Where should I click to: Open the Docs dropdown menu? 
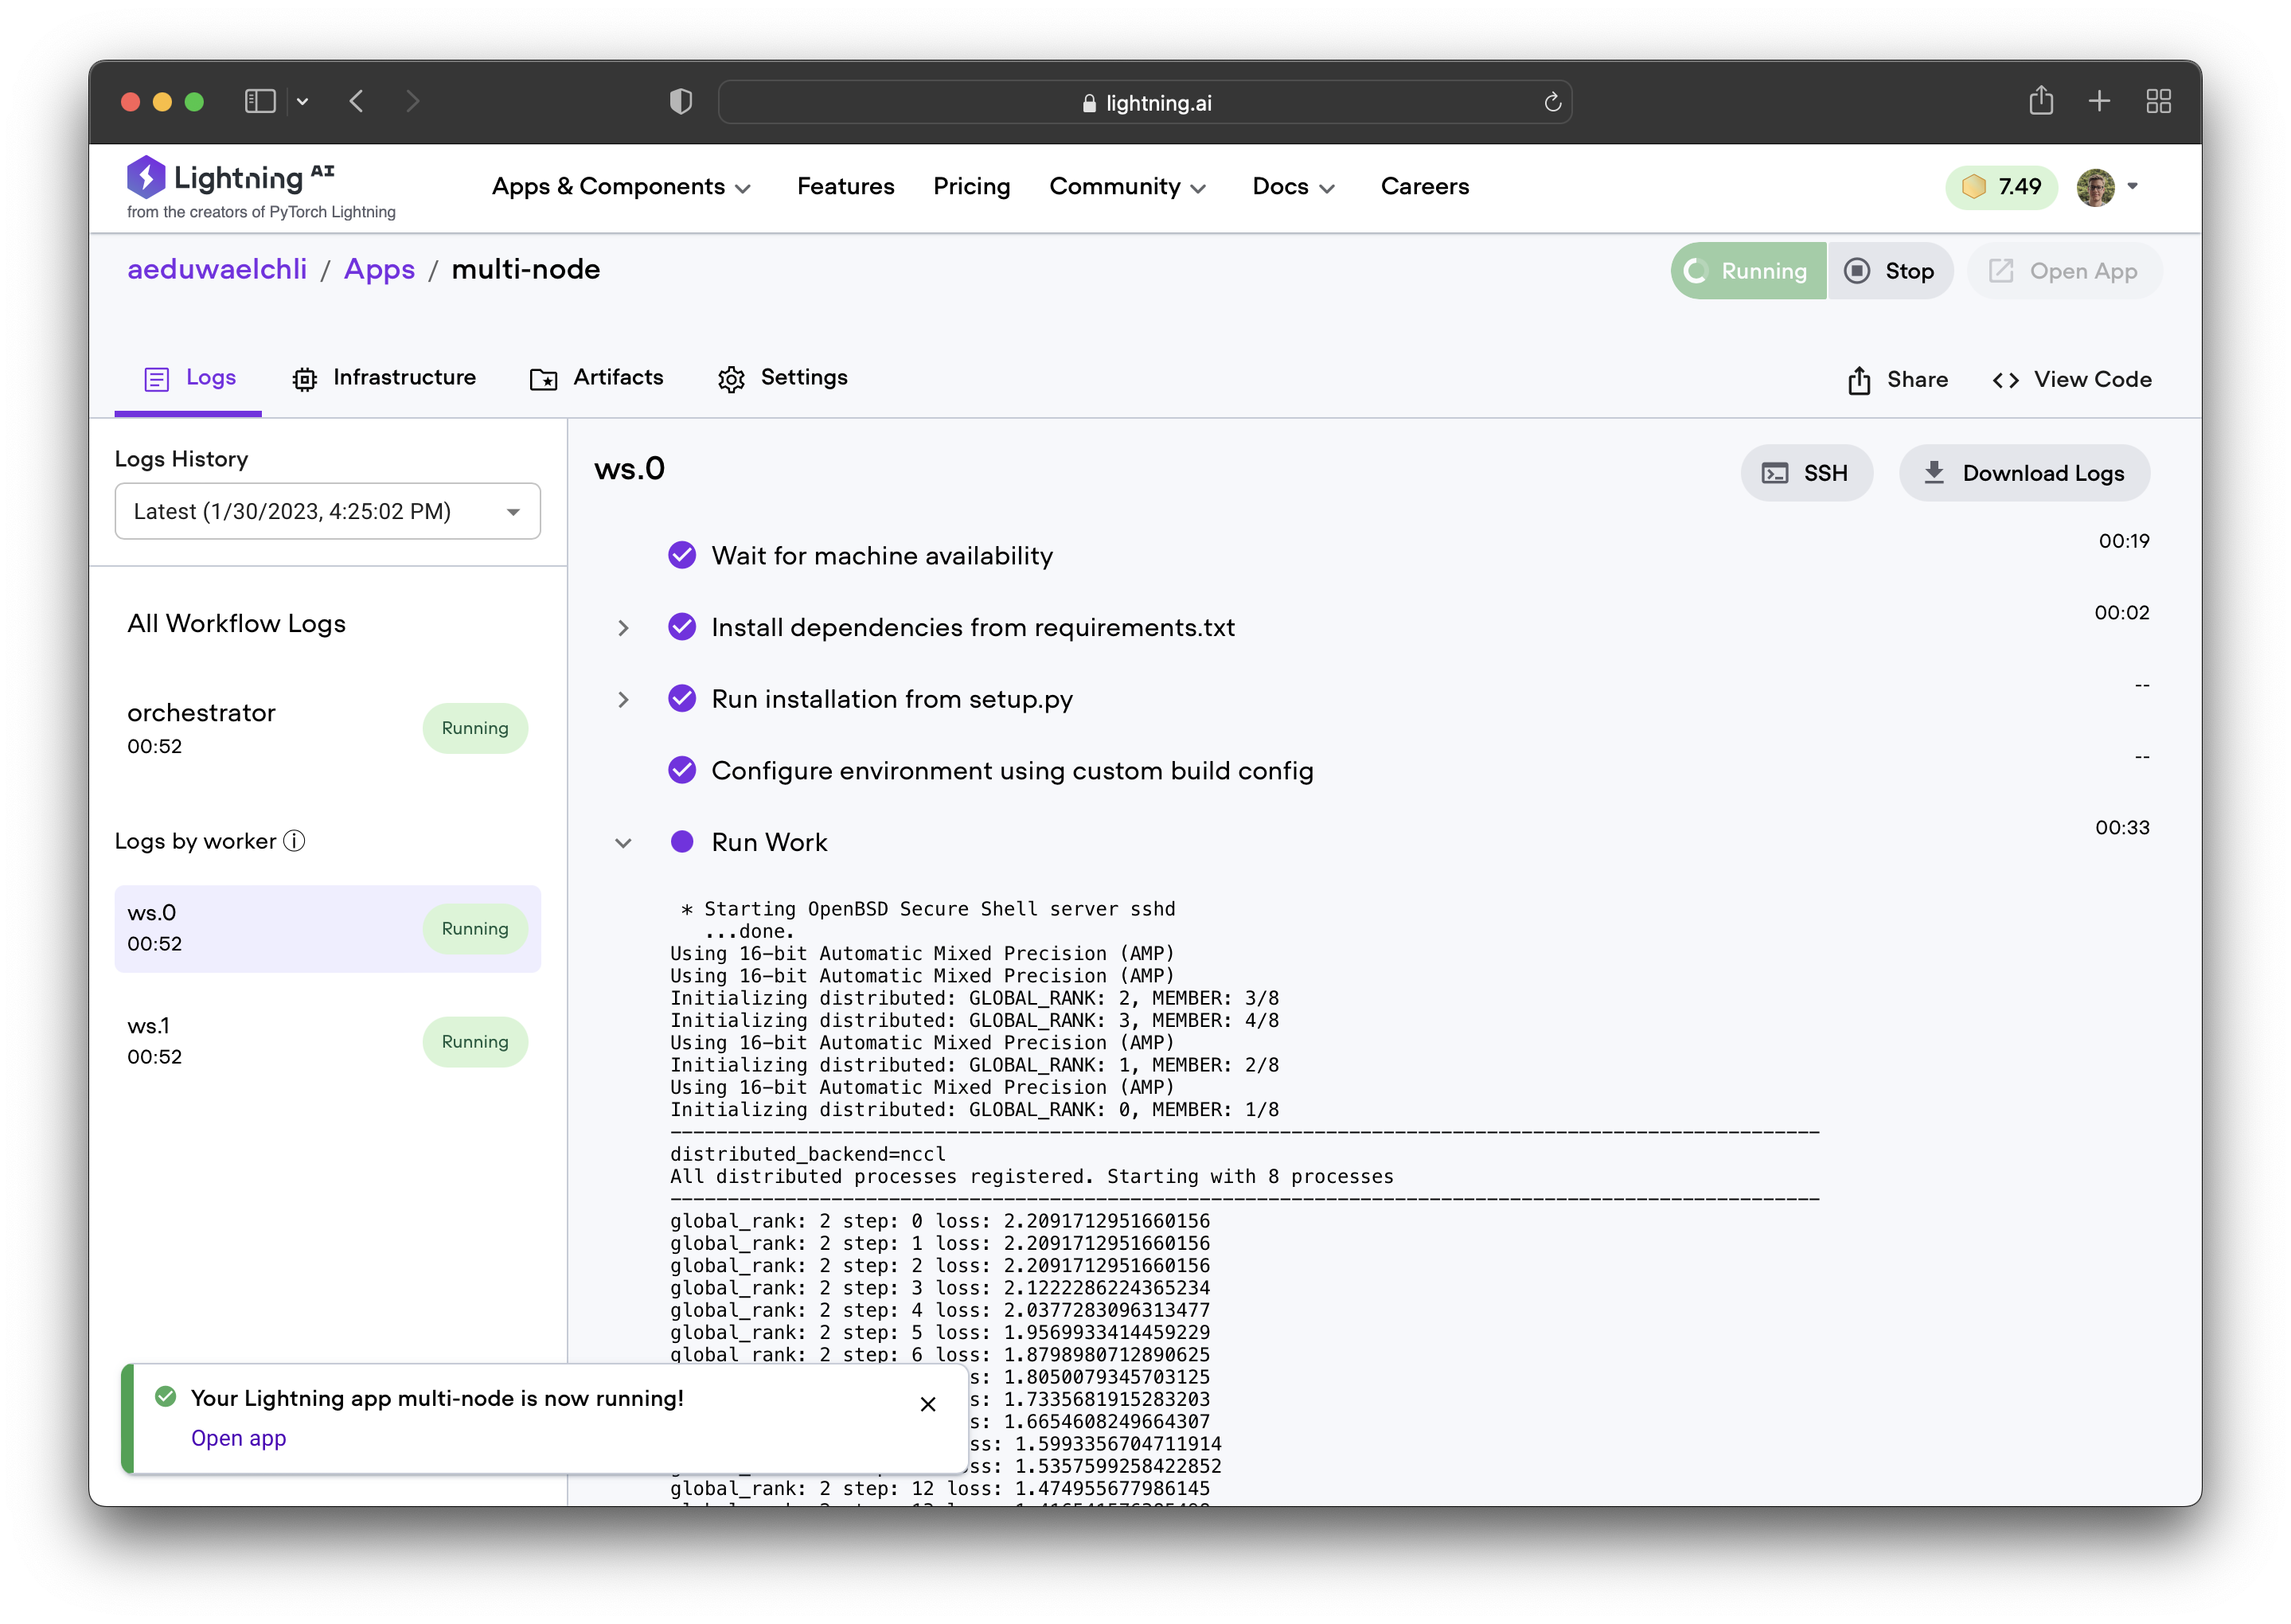[1293, 187]
